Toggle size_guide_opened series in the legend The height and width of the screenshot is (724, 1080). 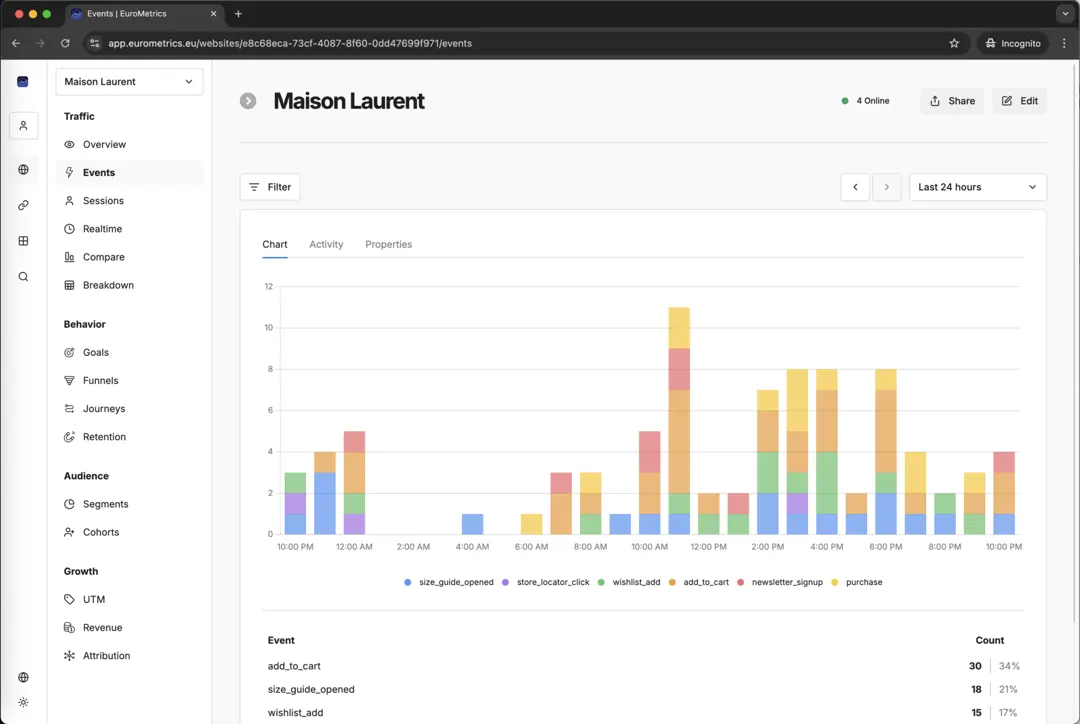coord(448,583)
